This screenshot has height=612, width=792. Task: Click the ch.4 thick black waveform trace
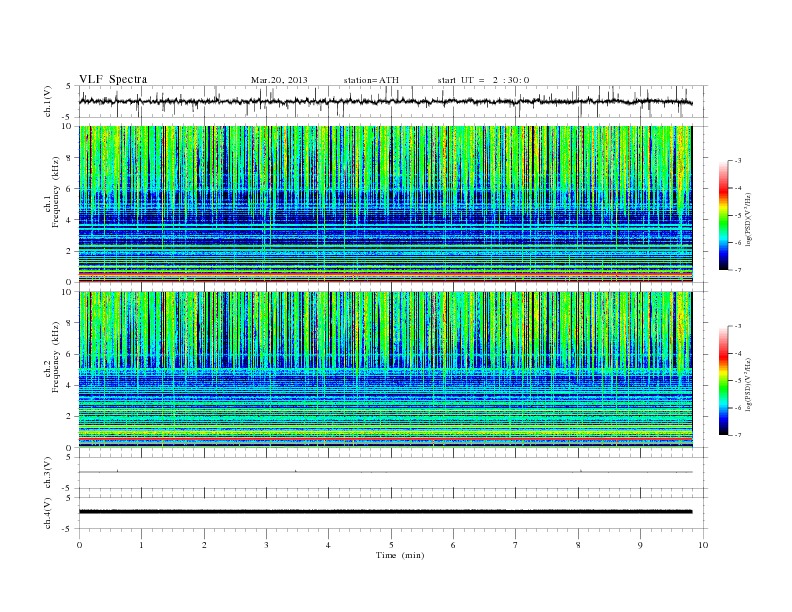386,512
